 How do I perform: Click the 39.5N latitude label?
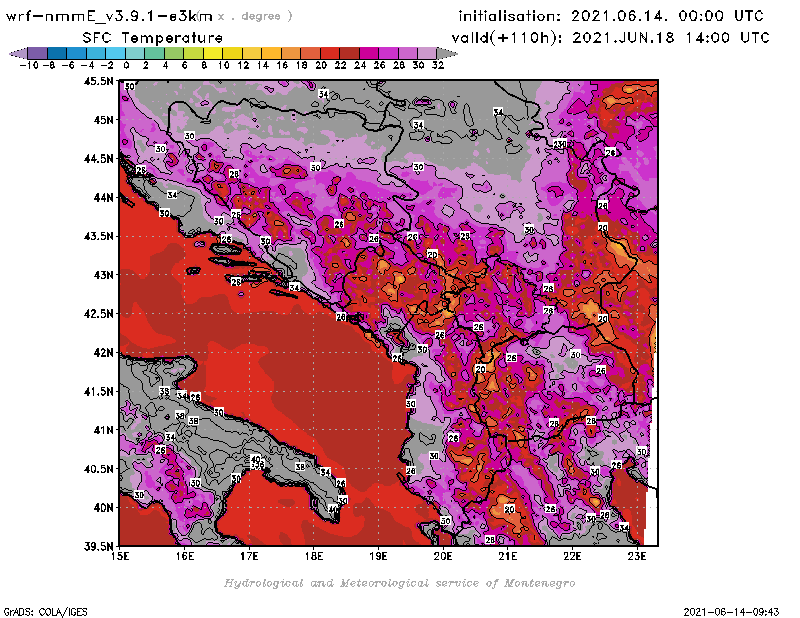[98, 547]
